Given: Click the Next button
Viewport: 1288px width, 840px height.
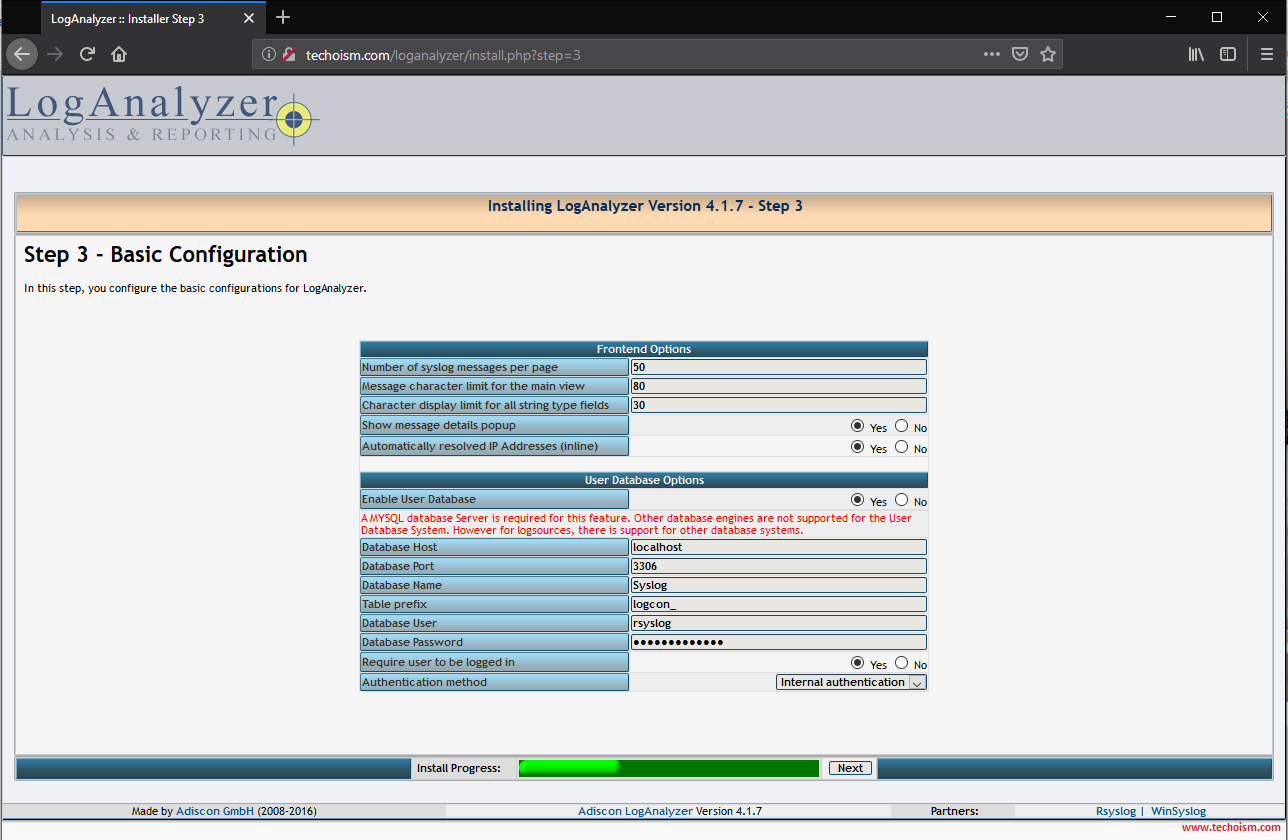Looking at the screenshot, I should pyautogui.click(x=850, y=768).
